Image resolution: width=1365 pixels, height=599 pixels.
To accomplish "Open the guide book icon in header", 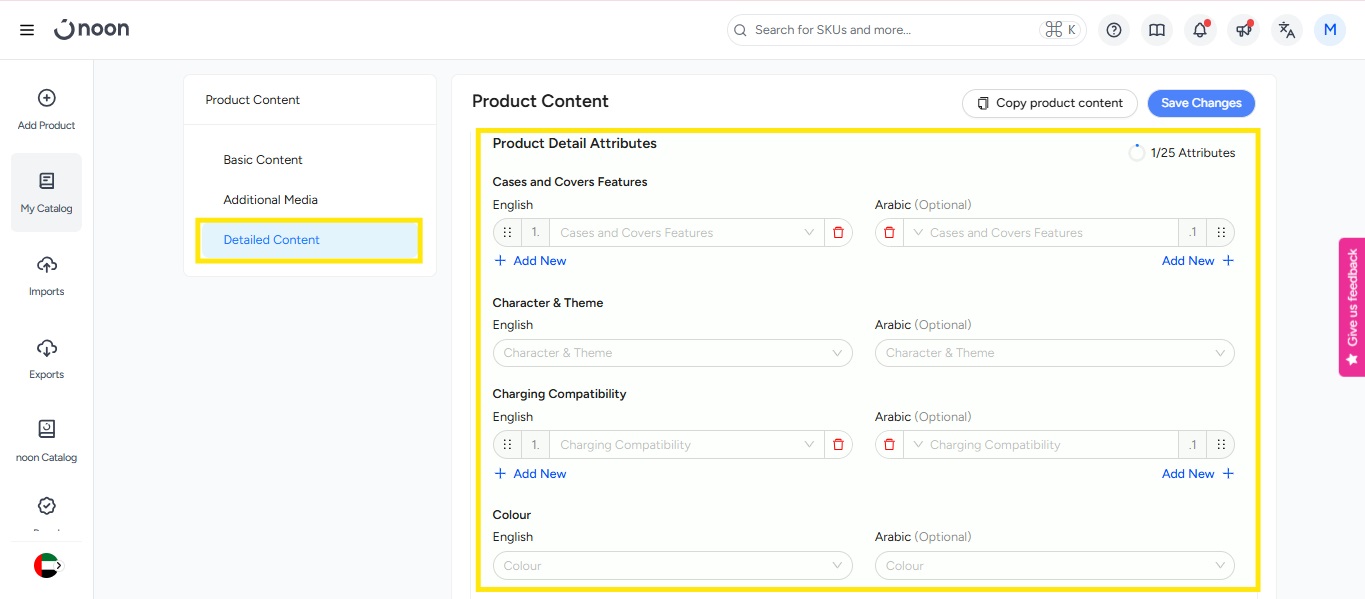I will pyautogui.click(x=1157, y=30).
